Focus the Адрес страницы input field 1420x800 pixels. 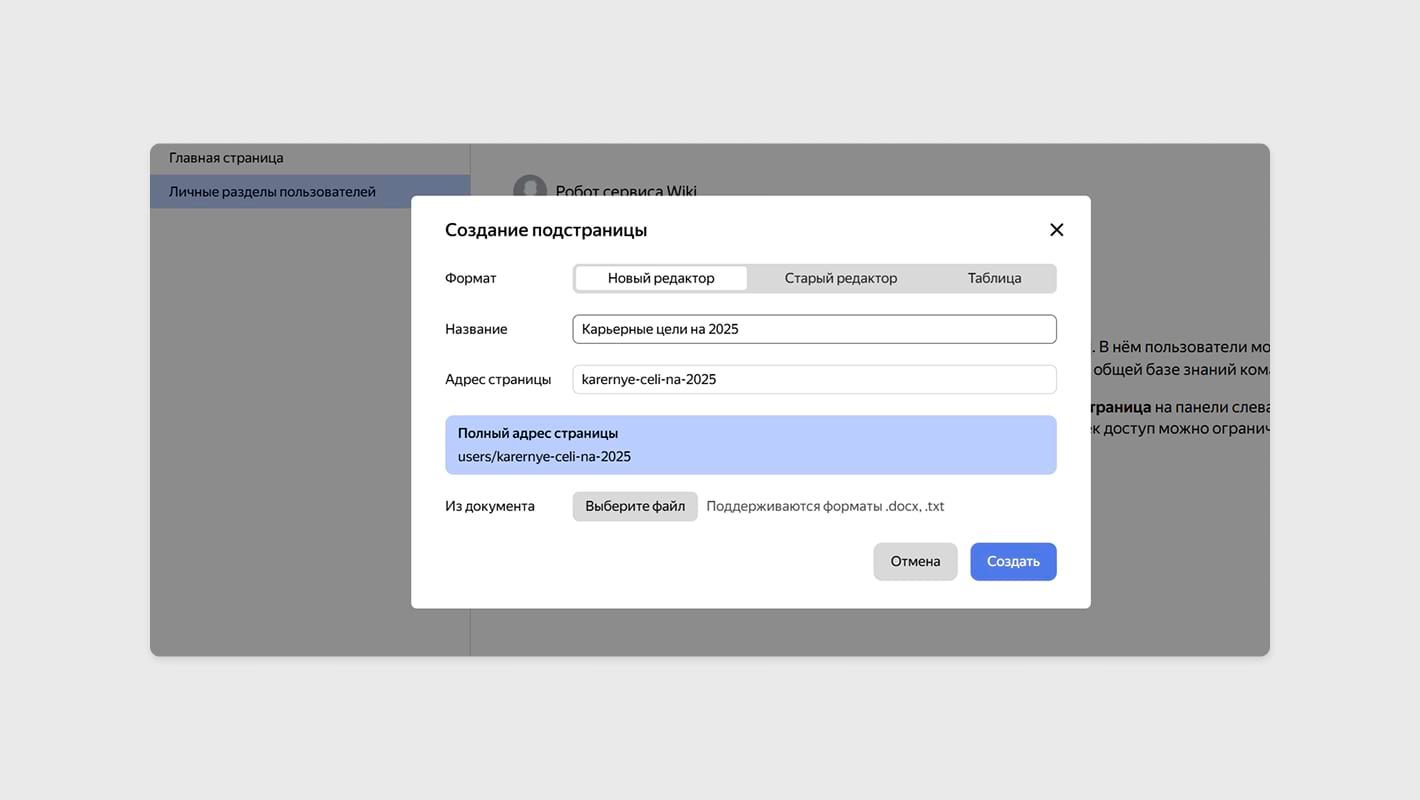point(814,379)
